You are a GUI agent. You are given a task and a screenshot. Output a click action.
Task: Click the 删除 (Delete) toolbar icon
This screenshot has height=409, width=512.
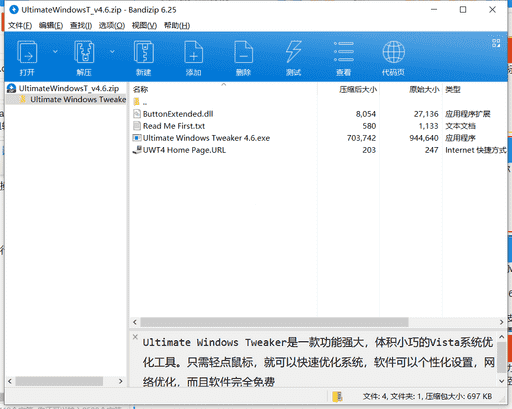tap(244, 52)
